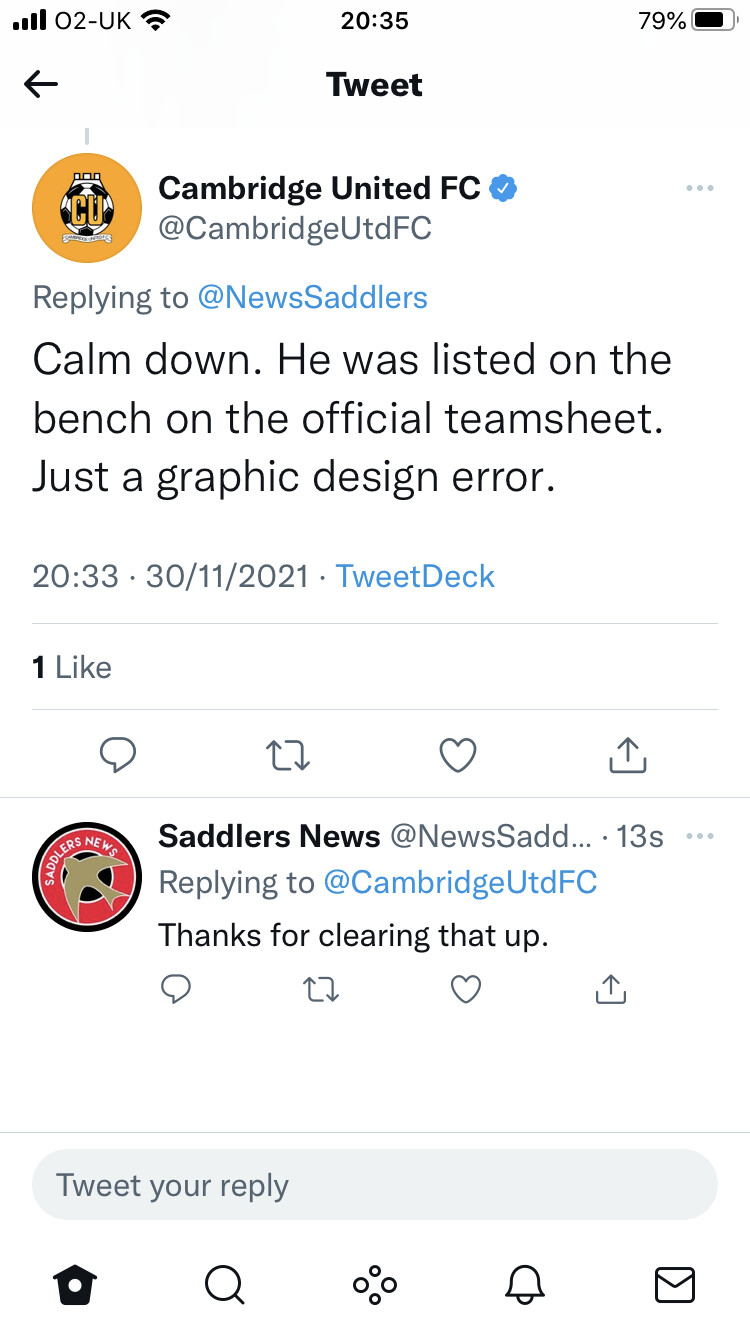The image size is (750, 1334).
Task: View Cambridge United FC profile picture
Action: 87,207
